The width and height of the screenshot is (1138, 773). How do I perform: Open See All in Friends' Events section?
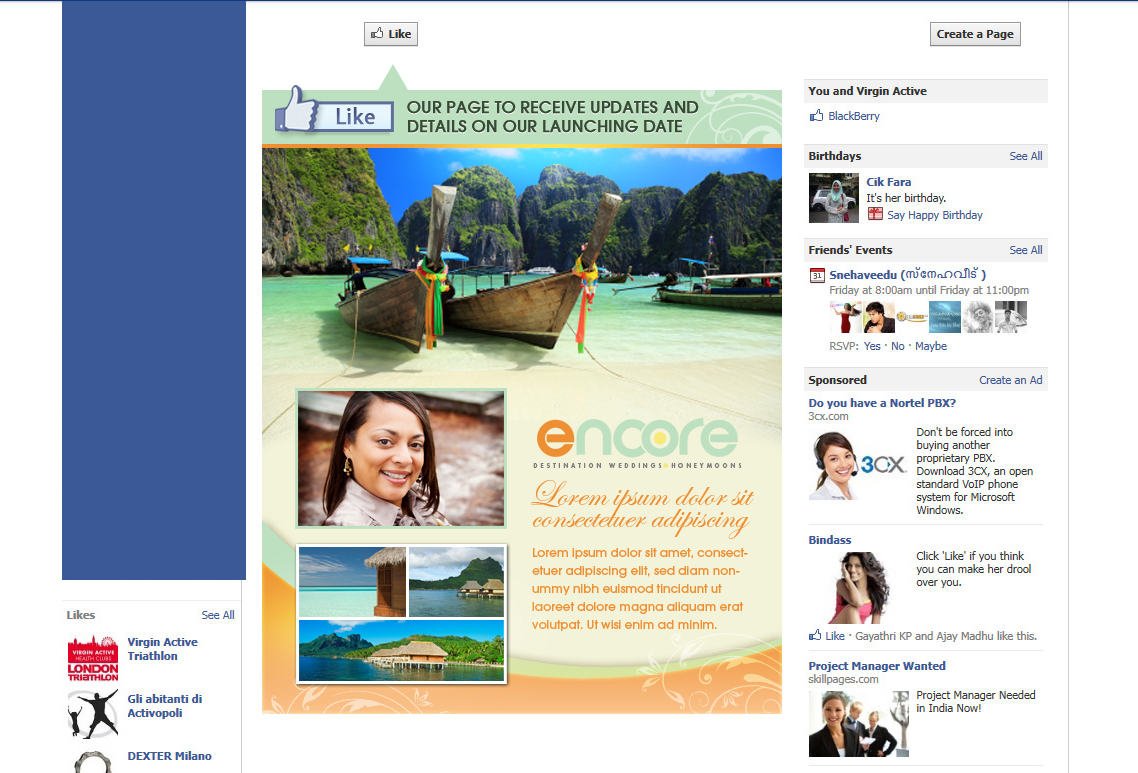click(x=1025, y=250)
